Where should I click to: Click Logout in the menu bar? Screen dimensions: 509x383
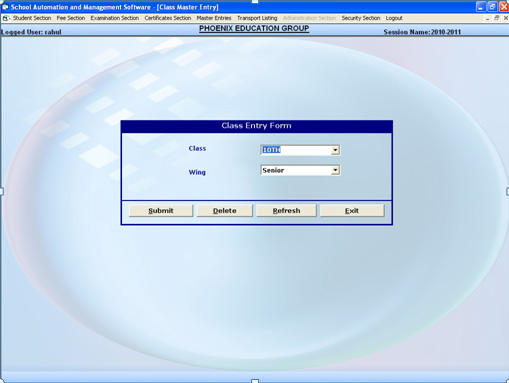click(394, 18)
